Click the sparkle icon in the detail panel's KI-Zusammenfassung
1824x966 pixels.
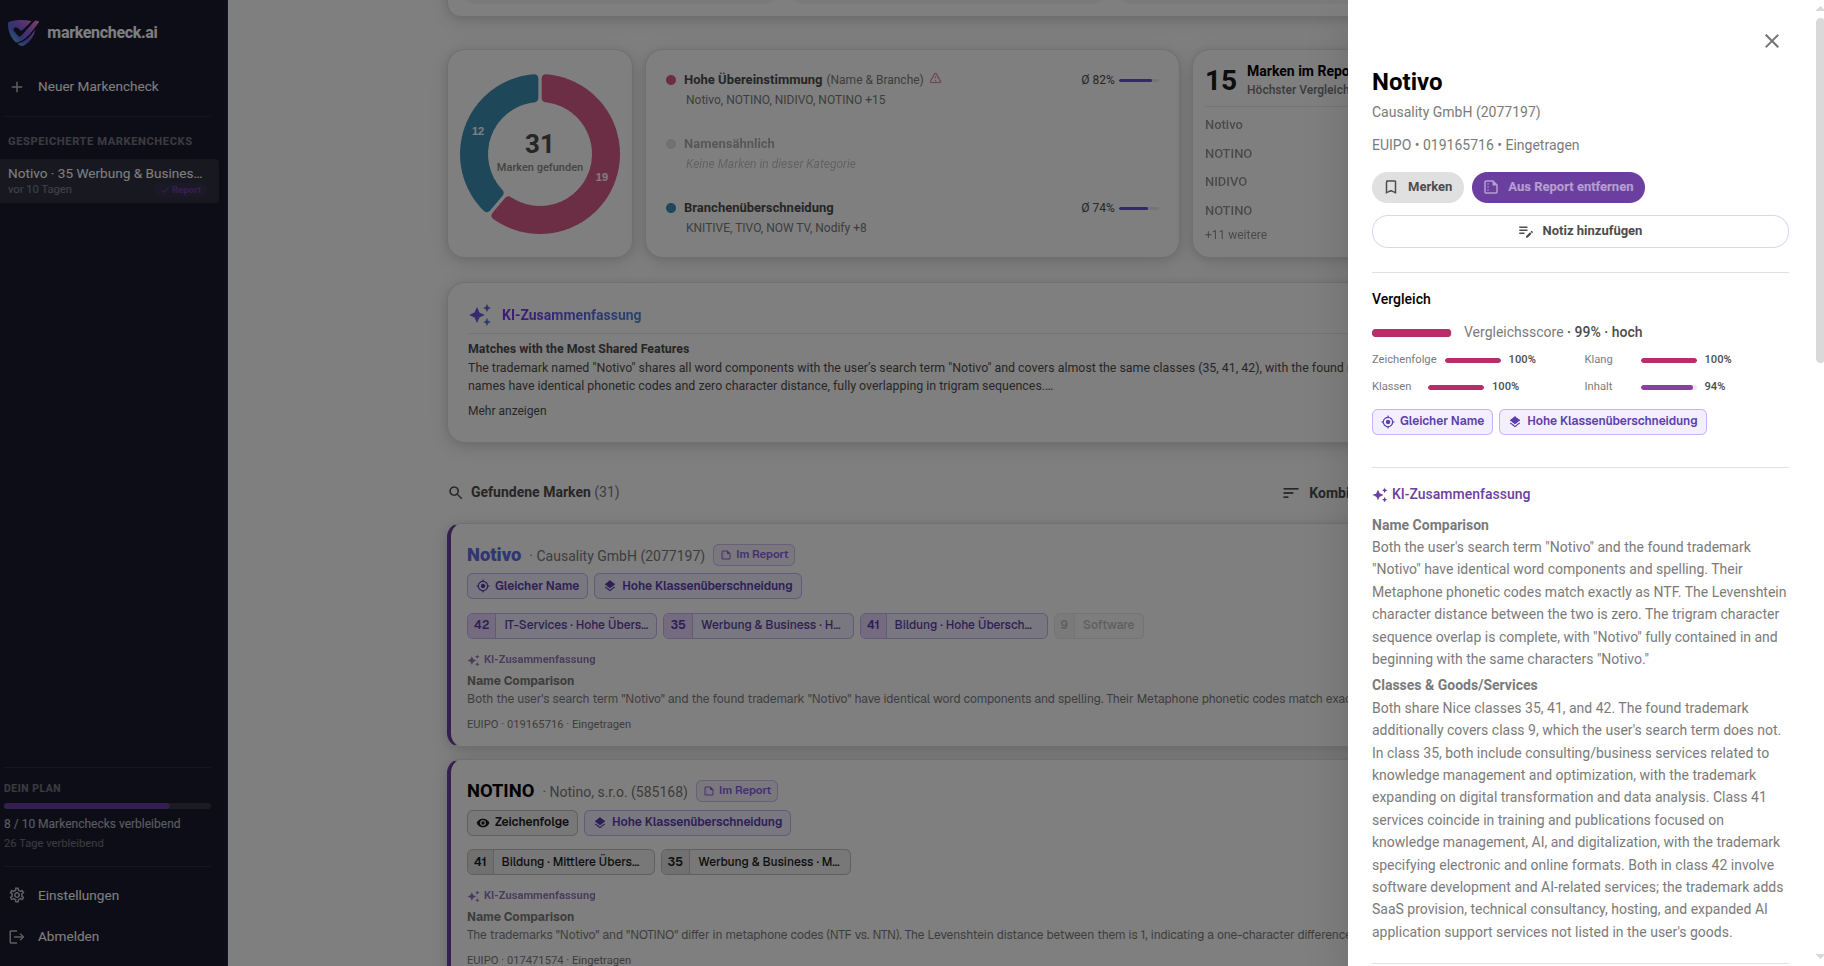[x=1379, y=494]
